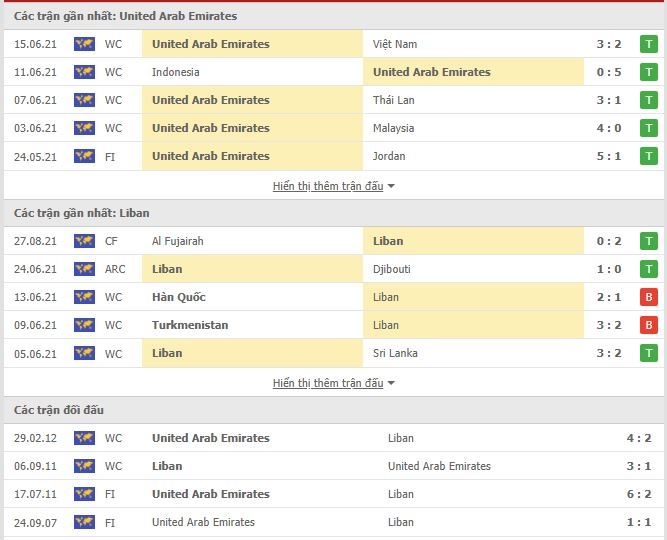Viewport: 667px width, 540px height.
Task: Open the 0 : 5 score for Indonesia match
Action: 609,72
